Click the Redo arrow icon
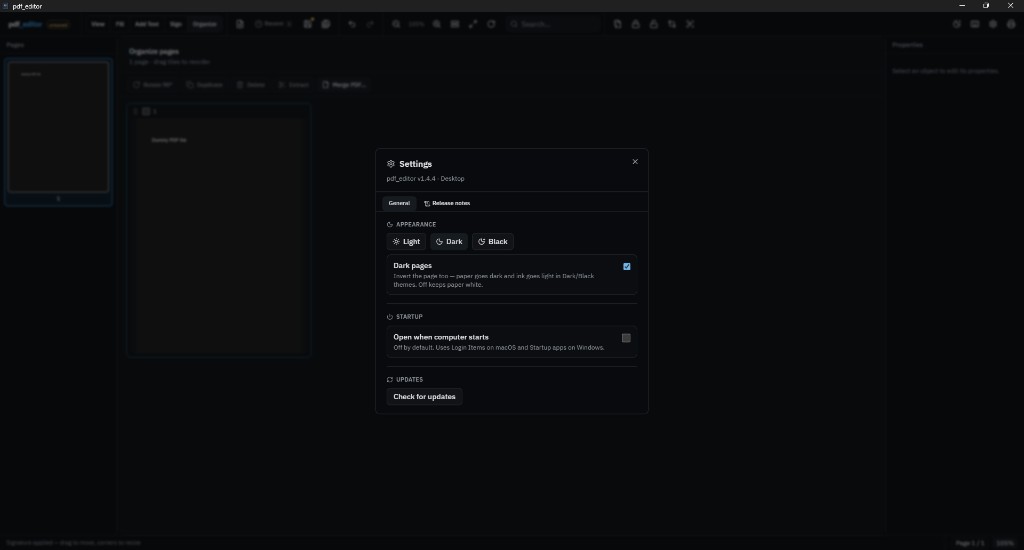 coord(370,24)
